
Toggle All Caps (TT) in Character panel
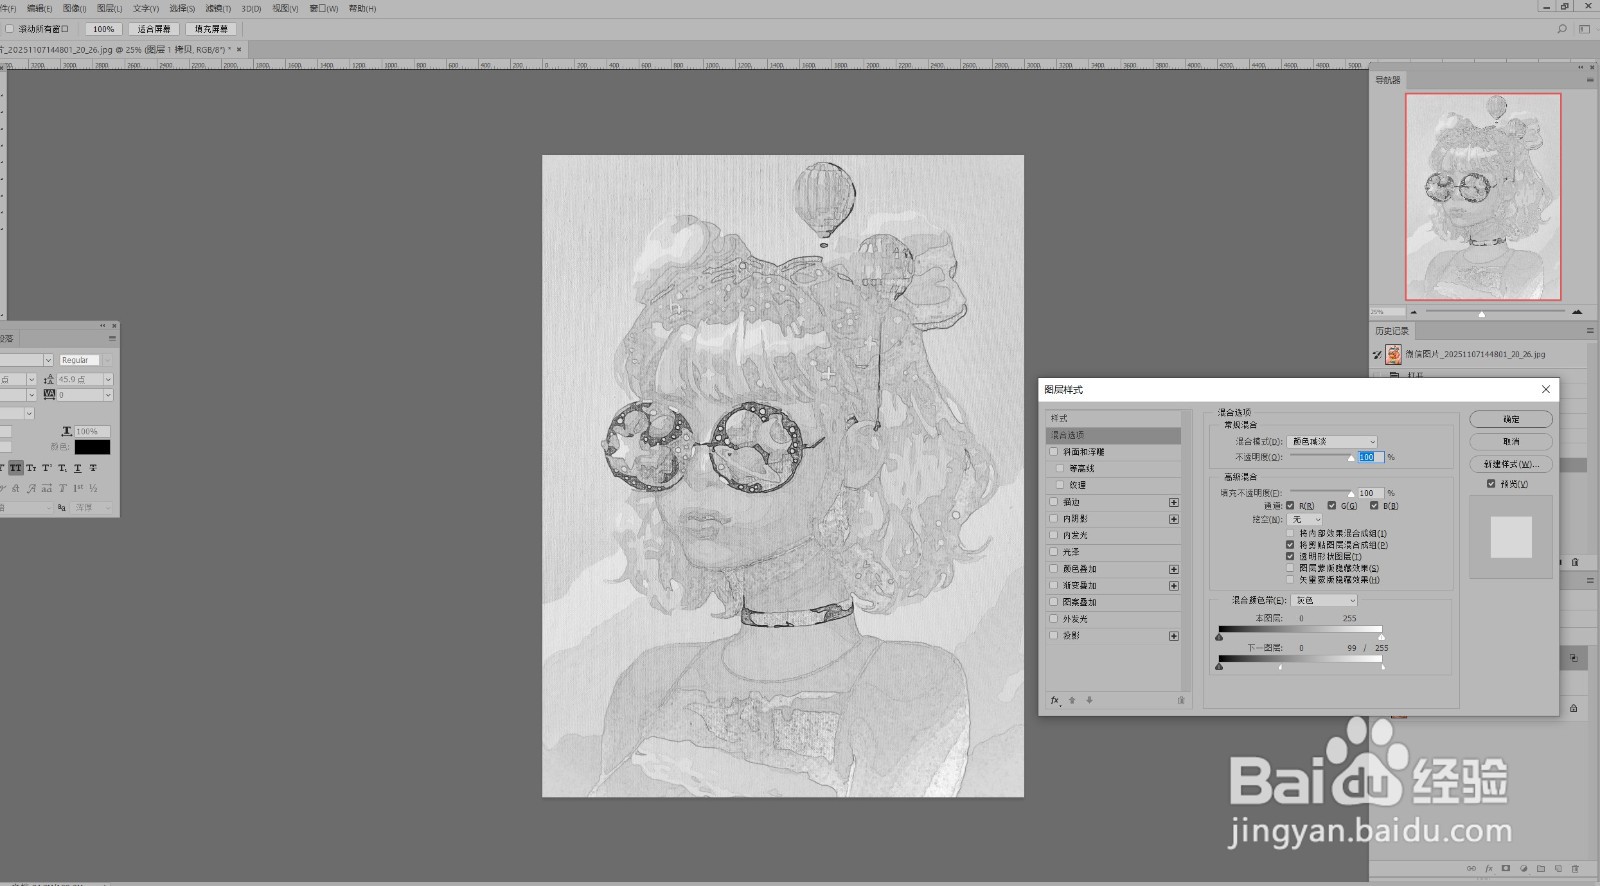click(16, 468)
